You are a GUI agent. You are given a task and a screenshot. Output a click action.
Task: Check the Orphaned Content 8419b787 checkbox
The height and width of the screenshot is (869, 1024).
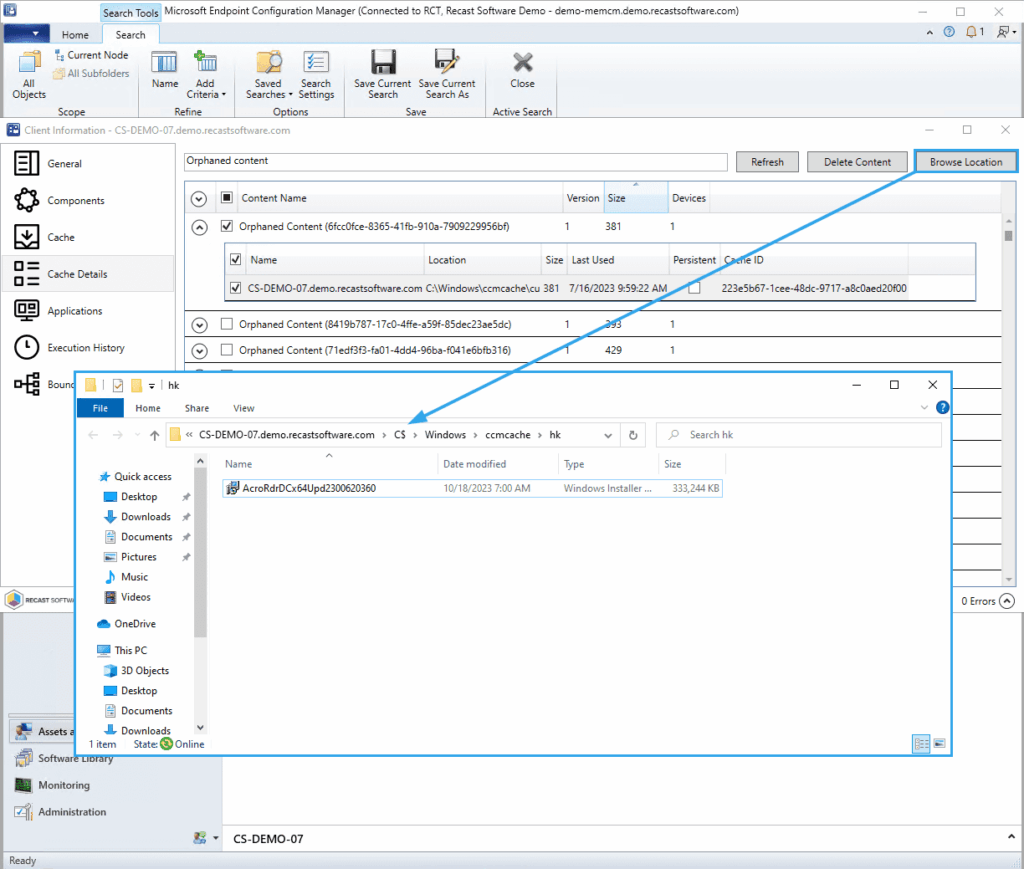(227, 324)
